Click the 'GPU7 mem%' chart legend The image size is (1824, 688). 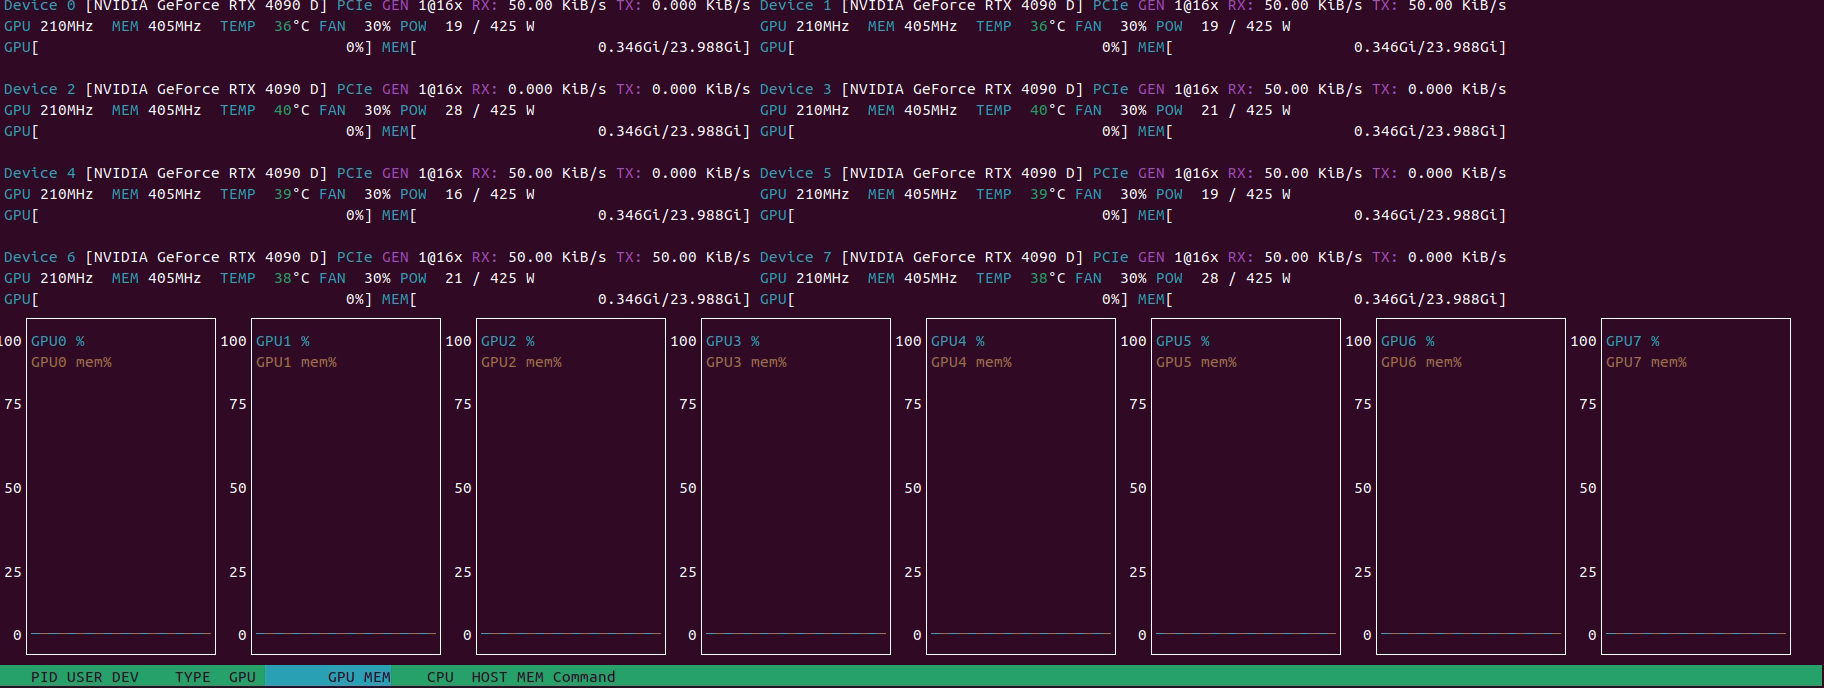[1646, 362]
